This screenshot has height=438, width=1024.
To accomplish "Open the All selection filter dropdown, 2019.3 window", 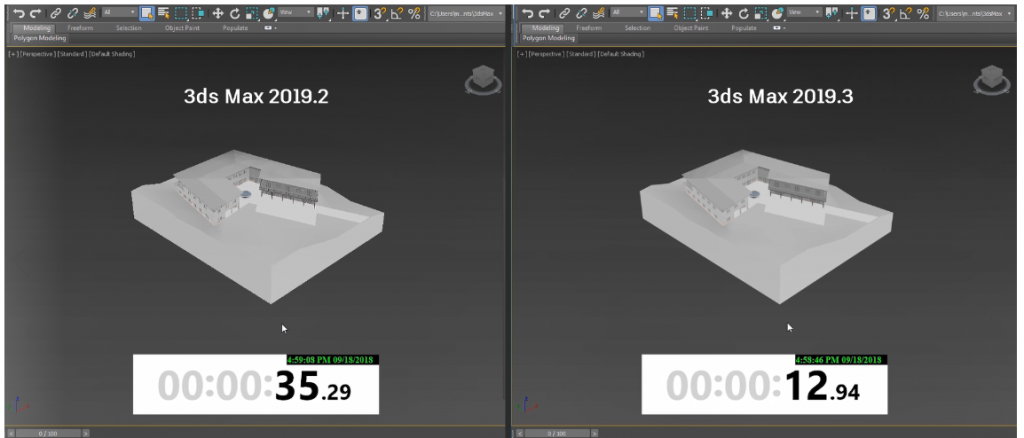I will (x=628, y=12).
